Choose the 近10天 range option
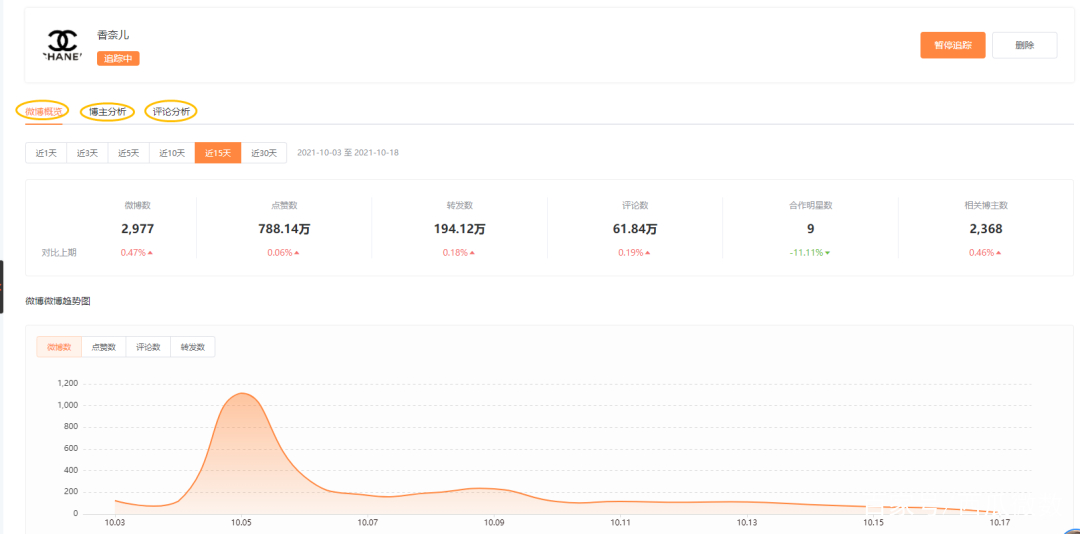This screenshot has height=534, width=1080. [x=171, y=153]
